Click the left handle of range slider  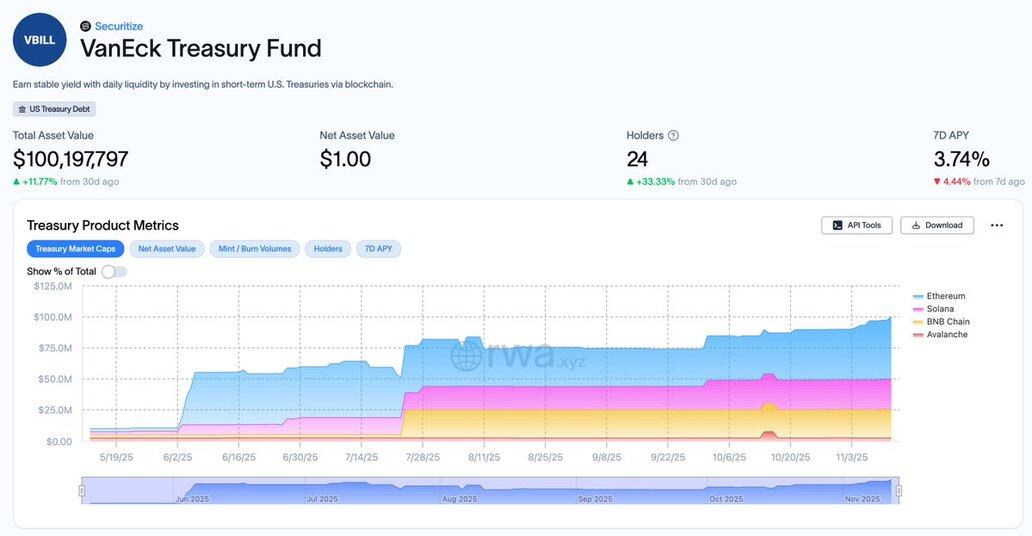click(x=82, y=490)
